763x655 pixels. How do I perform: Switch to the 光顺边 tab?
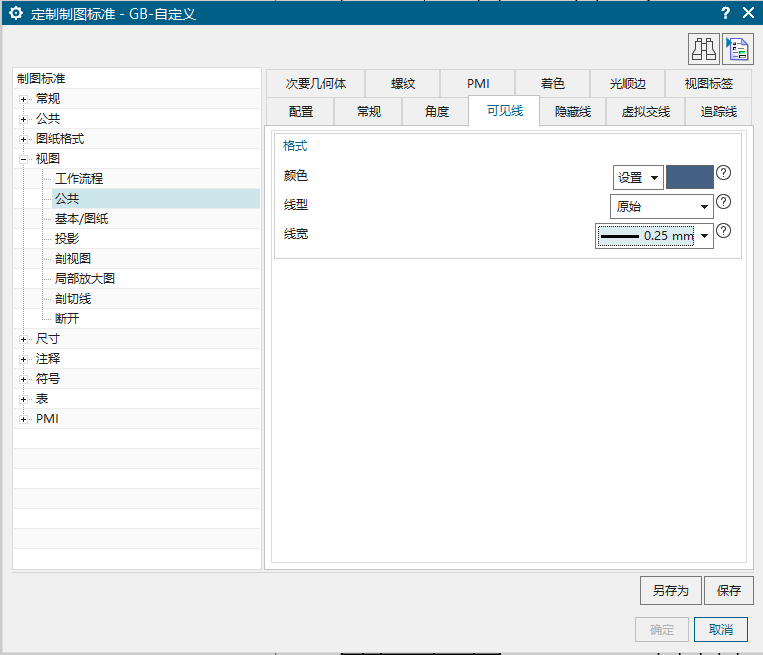tap(628, 84)
